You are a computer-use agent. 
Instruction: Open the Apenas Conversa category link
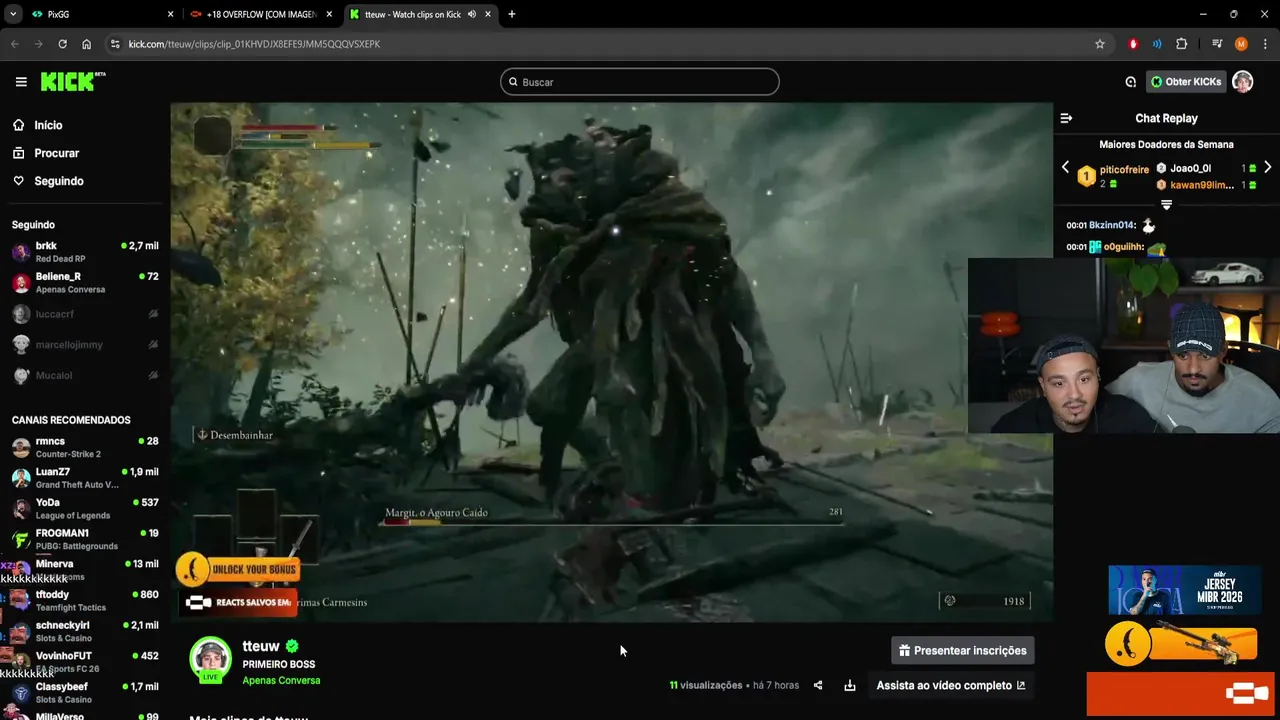(281, 680)
